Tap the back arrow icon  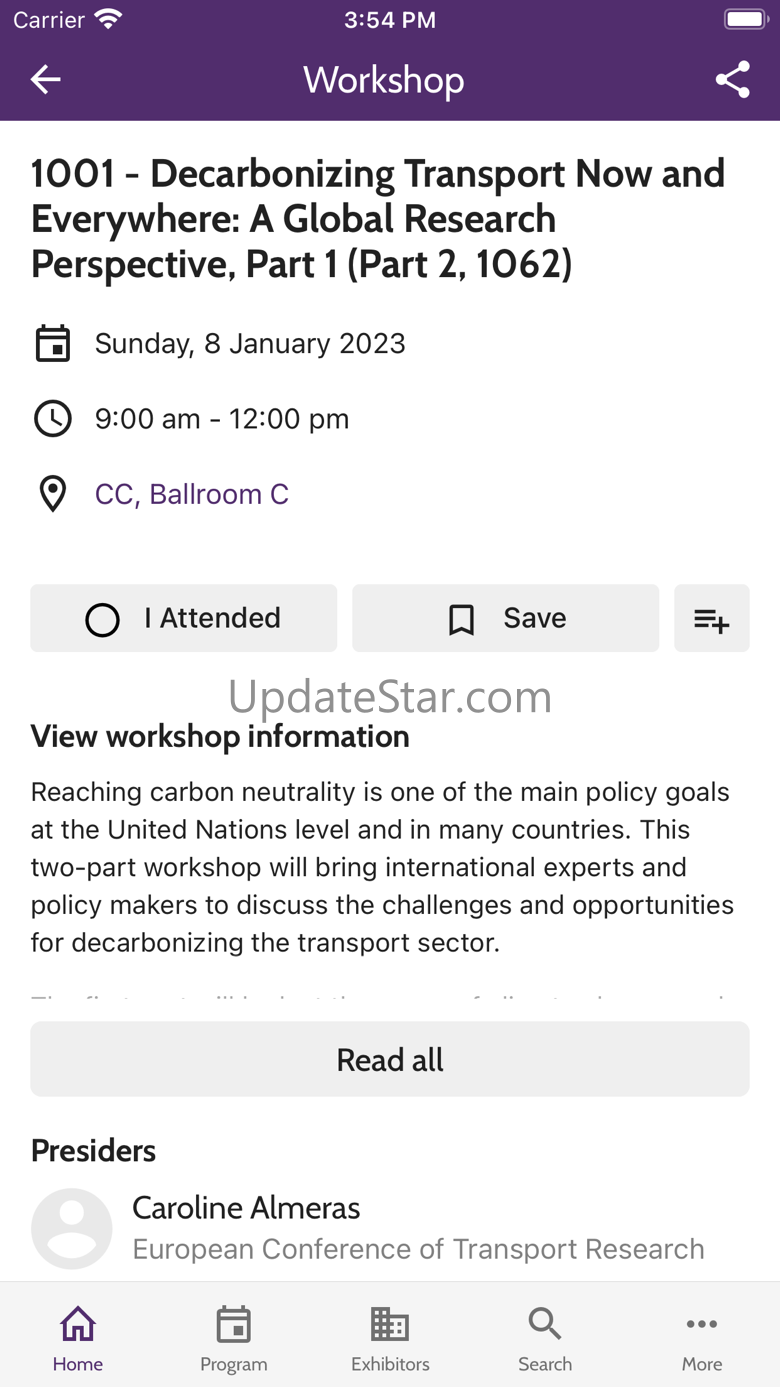pyautogui.click(x=46, y=80)
